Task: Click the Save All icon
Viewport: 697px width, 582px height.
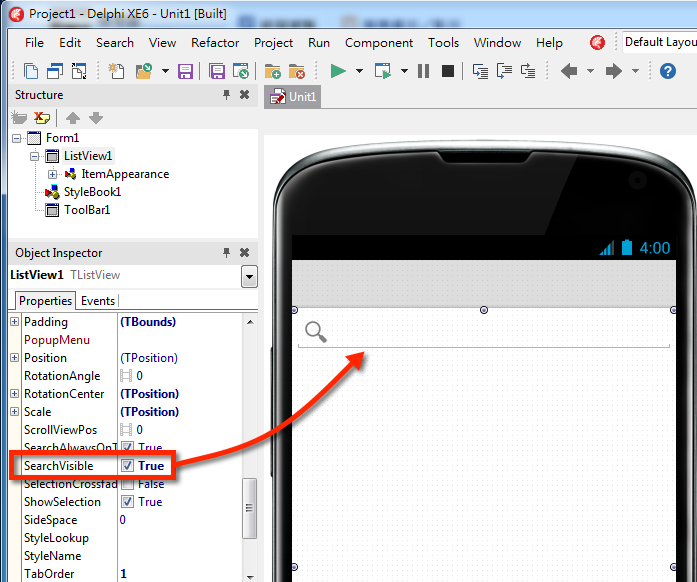Action: pos(217,71)
